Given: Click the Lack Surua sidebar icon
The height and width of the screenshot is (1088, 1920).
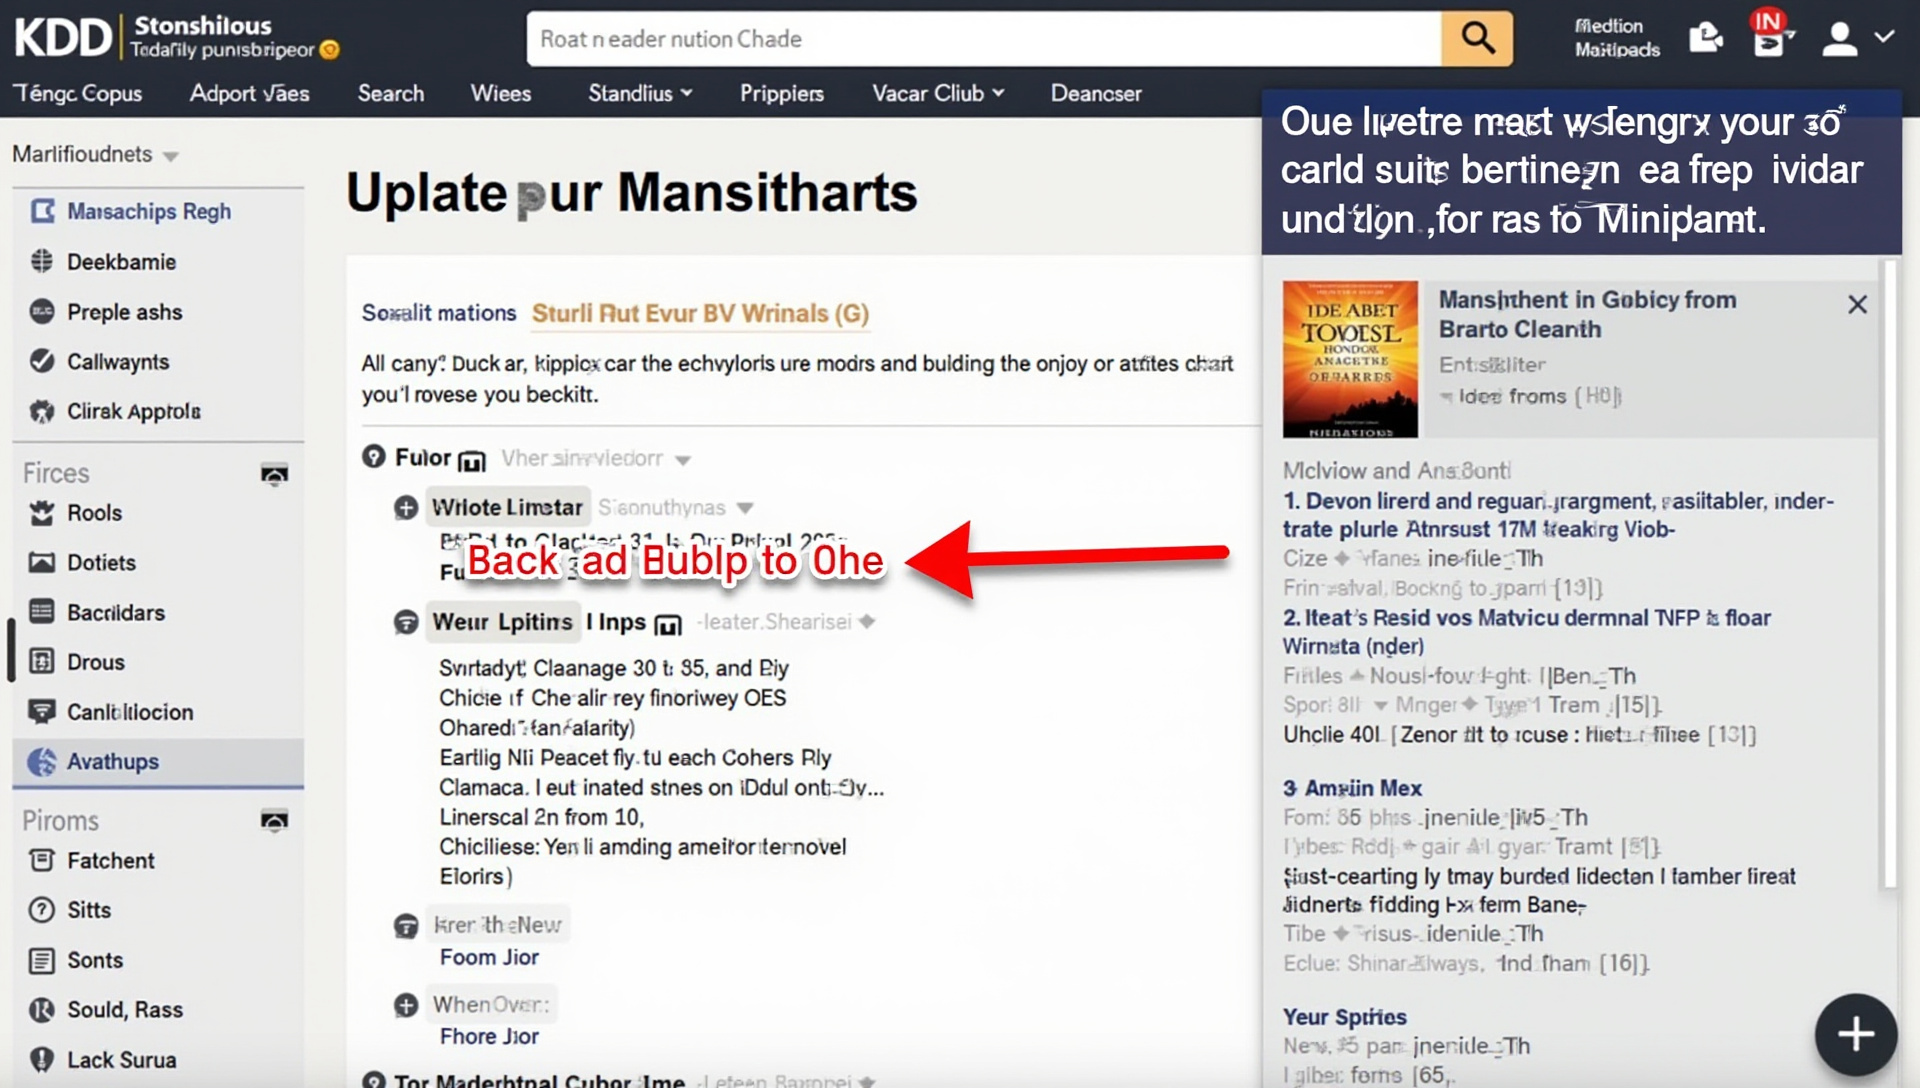Looking at the screenshot, I should click(42, 1059).
